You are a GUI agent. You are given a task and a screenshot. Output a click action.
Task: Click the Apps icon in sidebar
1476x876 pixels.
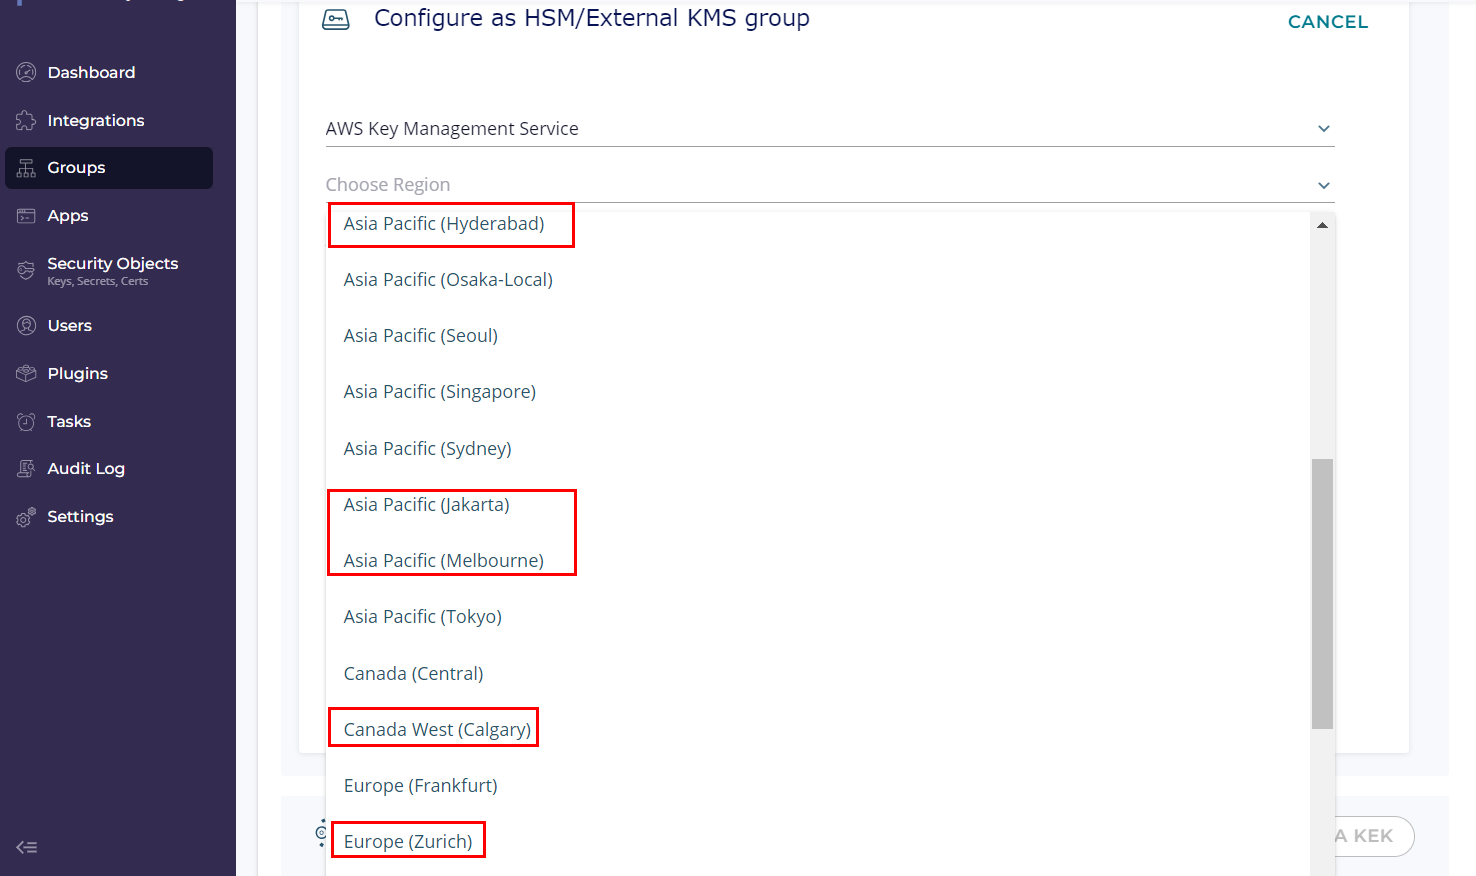(x=26, y=216)
